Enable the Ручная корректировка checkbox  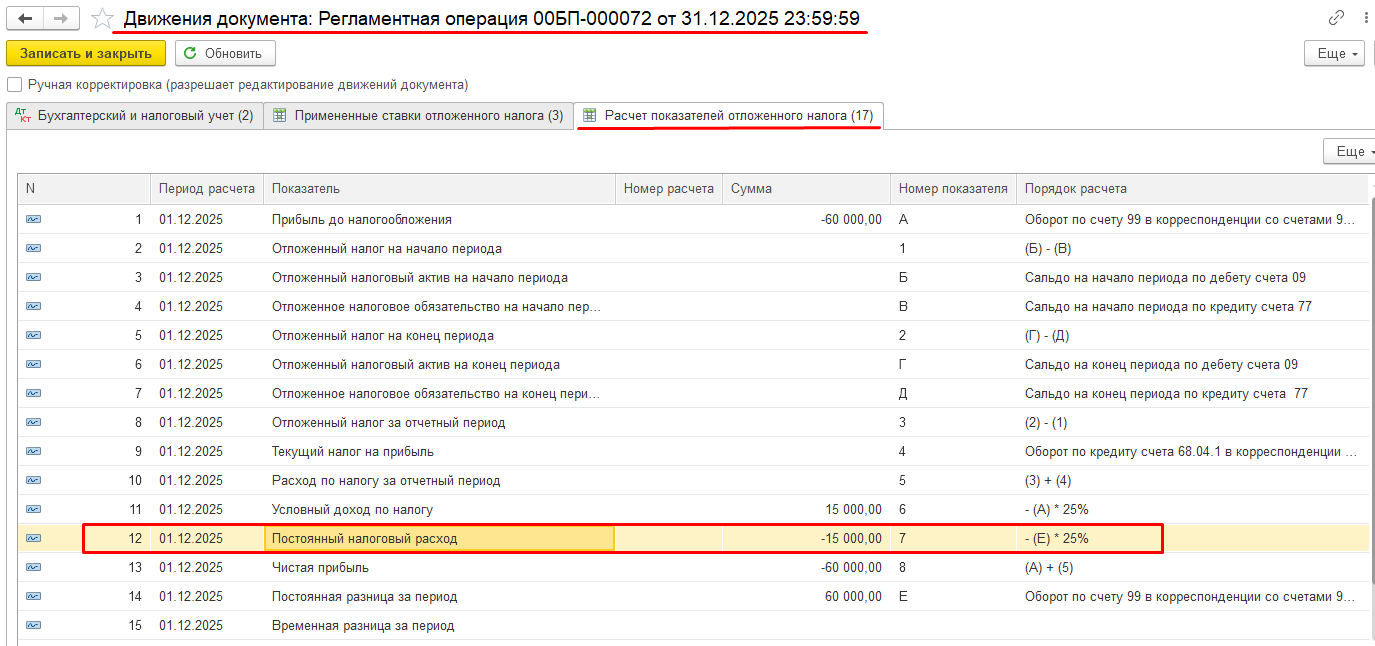(15, 85)
